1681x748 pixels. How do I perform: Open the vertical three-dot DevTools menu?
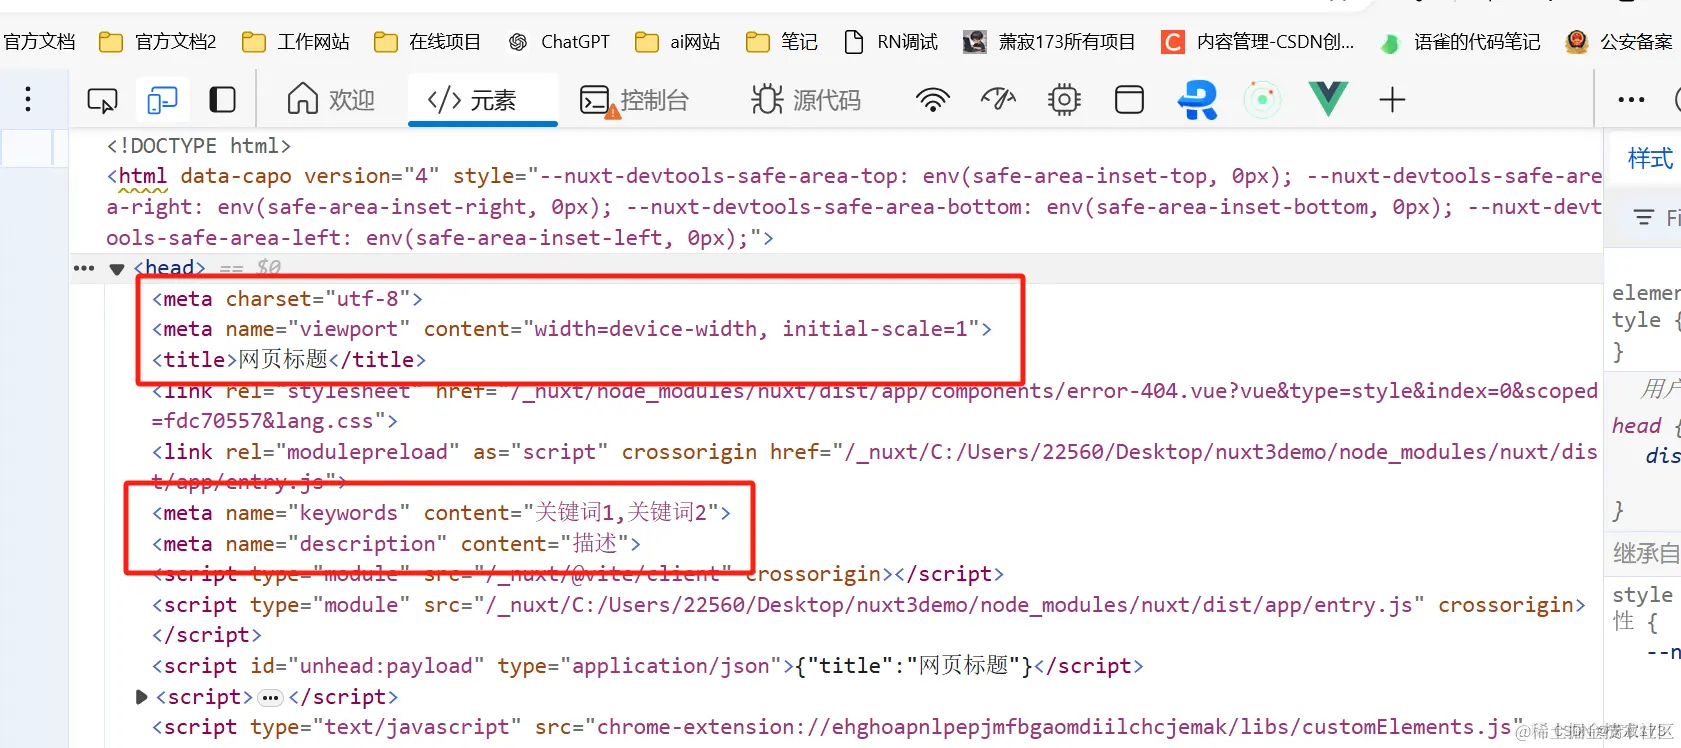(28, 99)
